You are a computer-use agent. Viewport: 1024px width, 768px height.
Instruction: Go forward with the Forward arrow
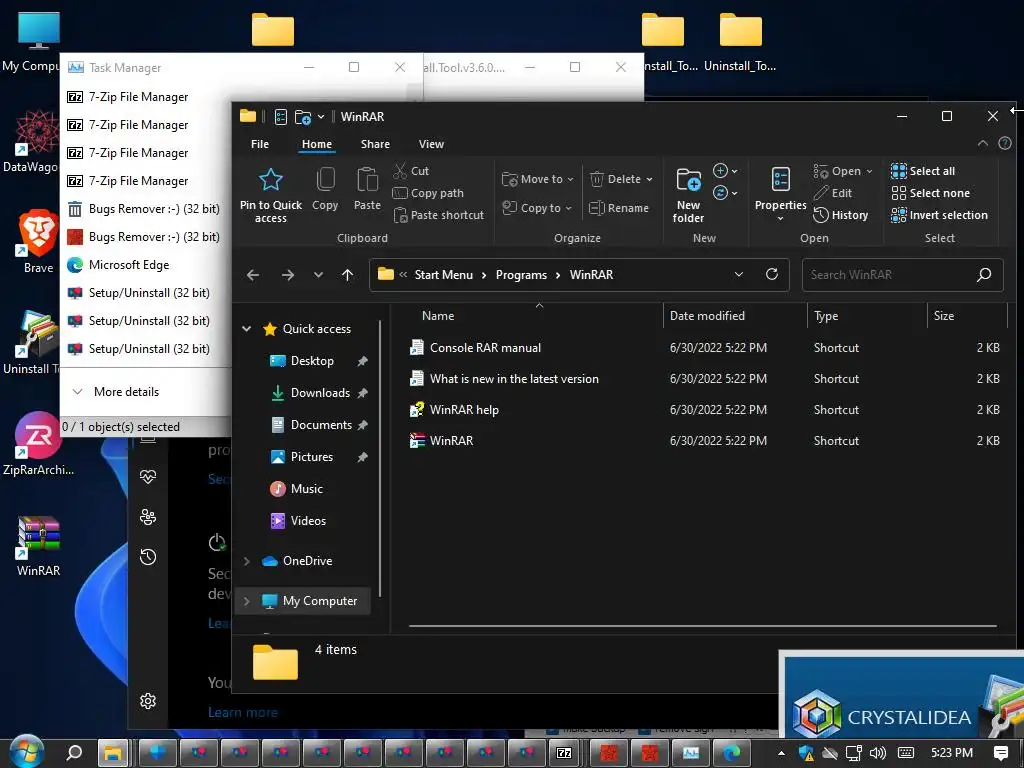click(x=287, y=275)
